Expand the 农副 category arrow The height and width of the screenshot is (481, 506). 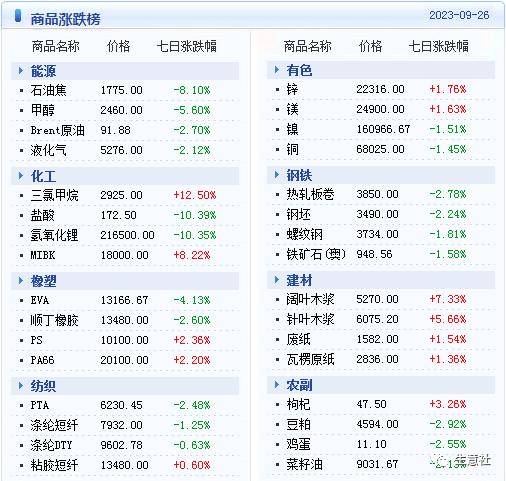click(x=277, y=385)
